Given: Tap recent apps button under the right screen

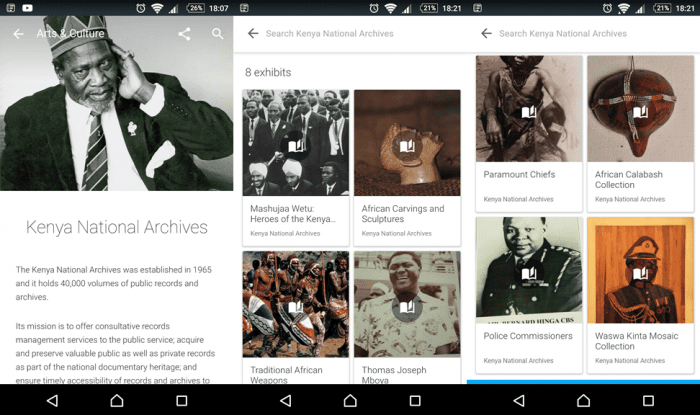Looking at the screenshot, I should point(648,401).
